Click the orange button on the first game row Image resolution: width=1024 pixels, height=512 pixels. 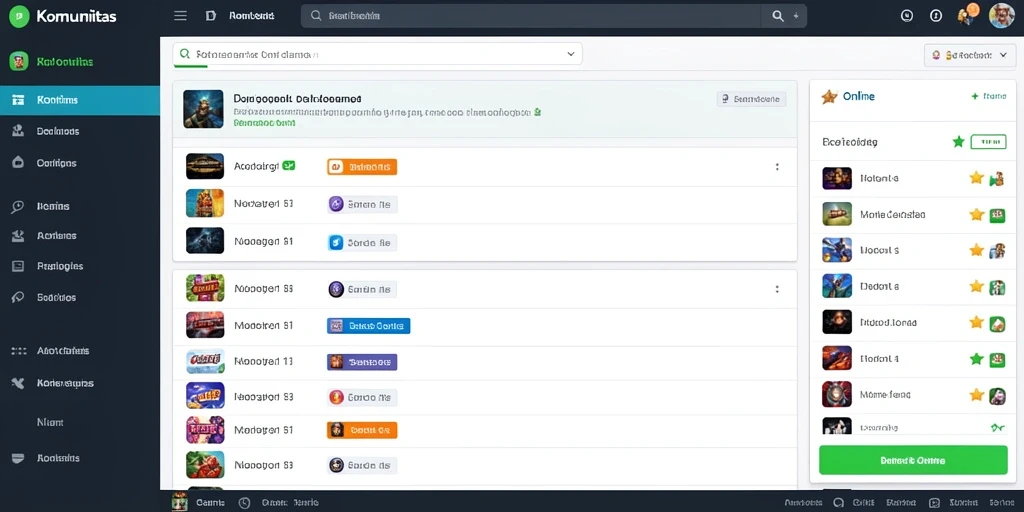click(x=362, y=167)
